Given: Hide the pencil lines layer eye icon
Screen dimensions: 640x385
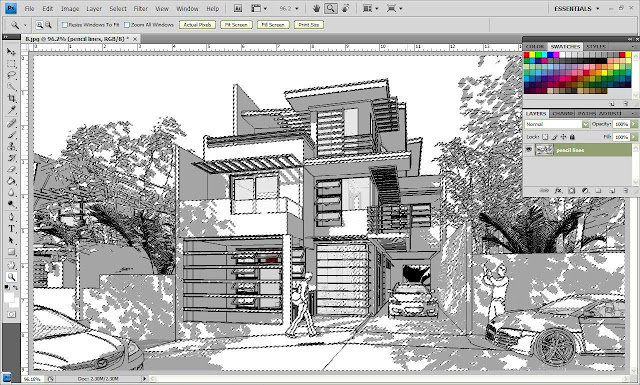Looking at the screenshot, I should [x=529, y=150].
